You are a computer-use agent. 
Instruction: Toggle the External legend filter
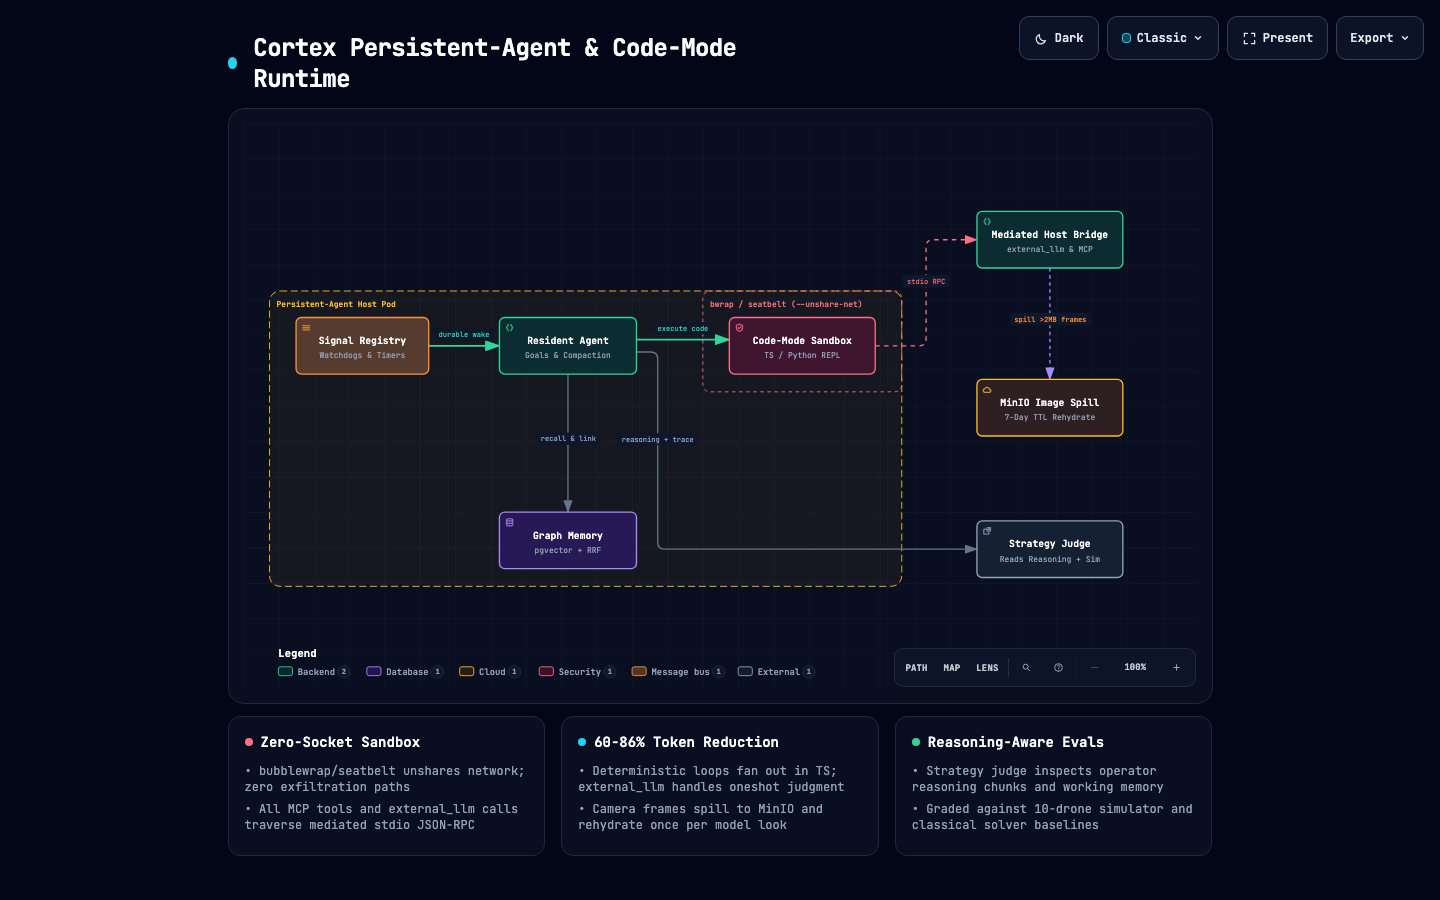coord(776,672)
